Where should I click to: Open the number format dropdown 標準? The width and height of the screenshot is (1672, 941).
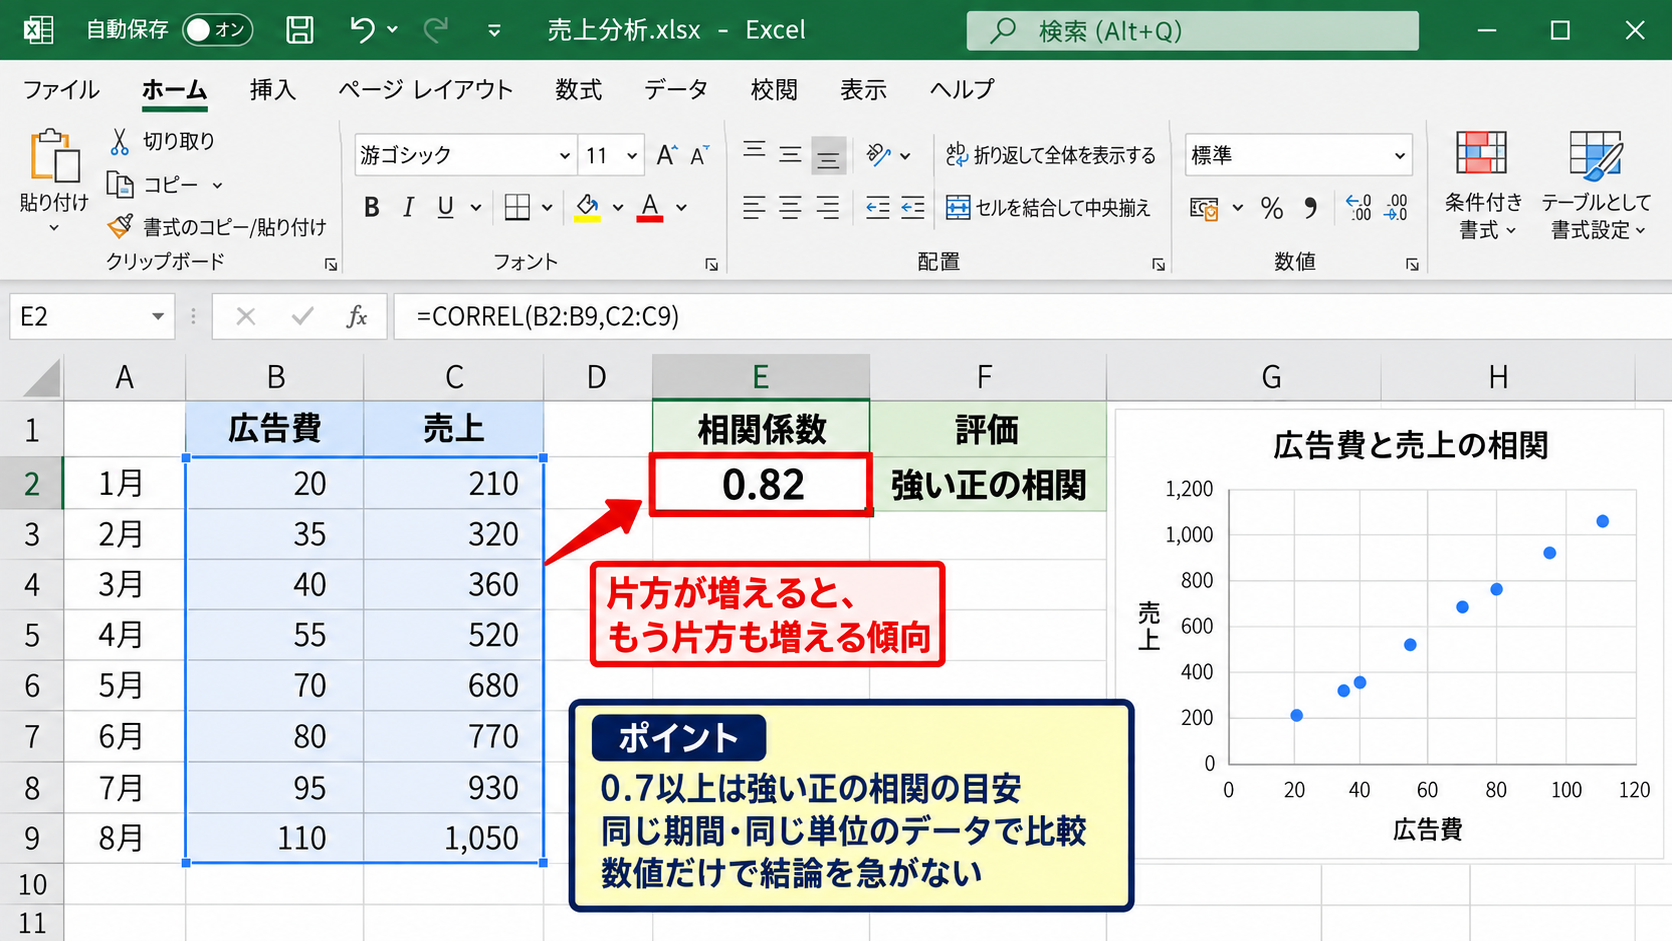coord(1399,156)
